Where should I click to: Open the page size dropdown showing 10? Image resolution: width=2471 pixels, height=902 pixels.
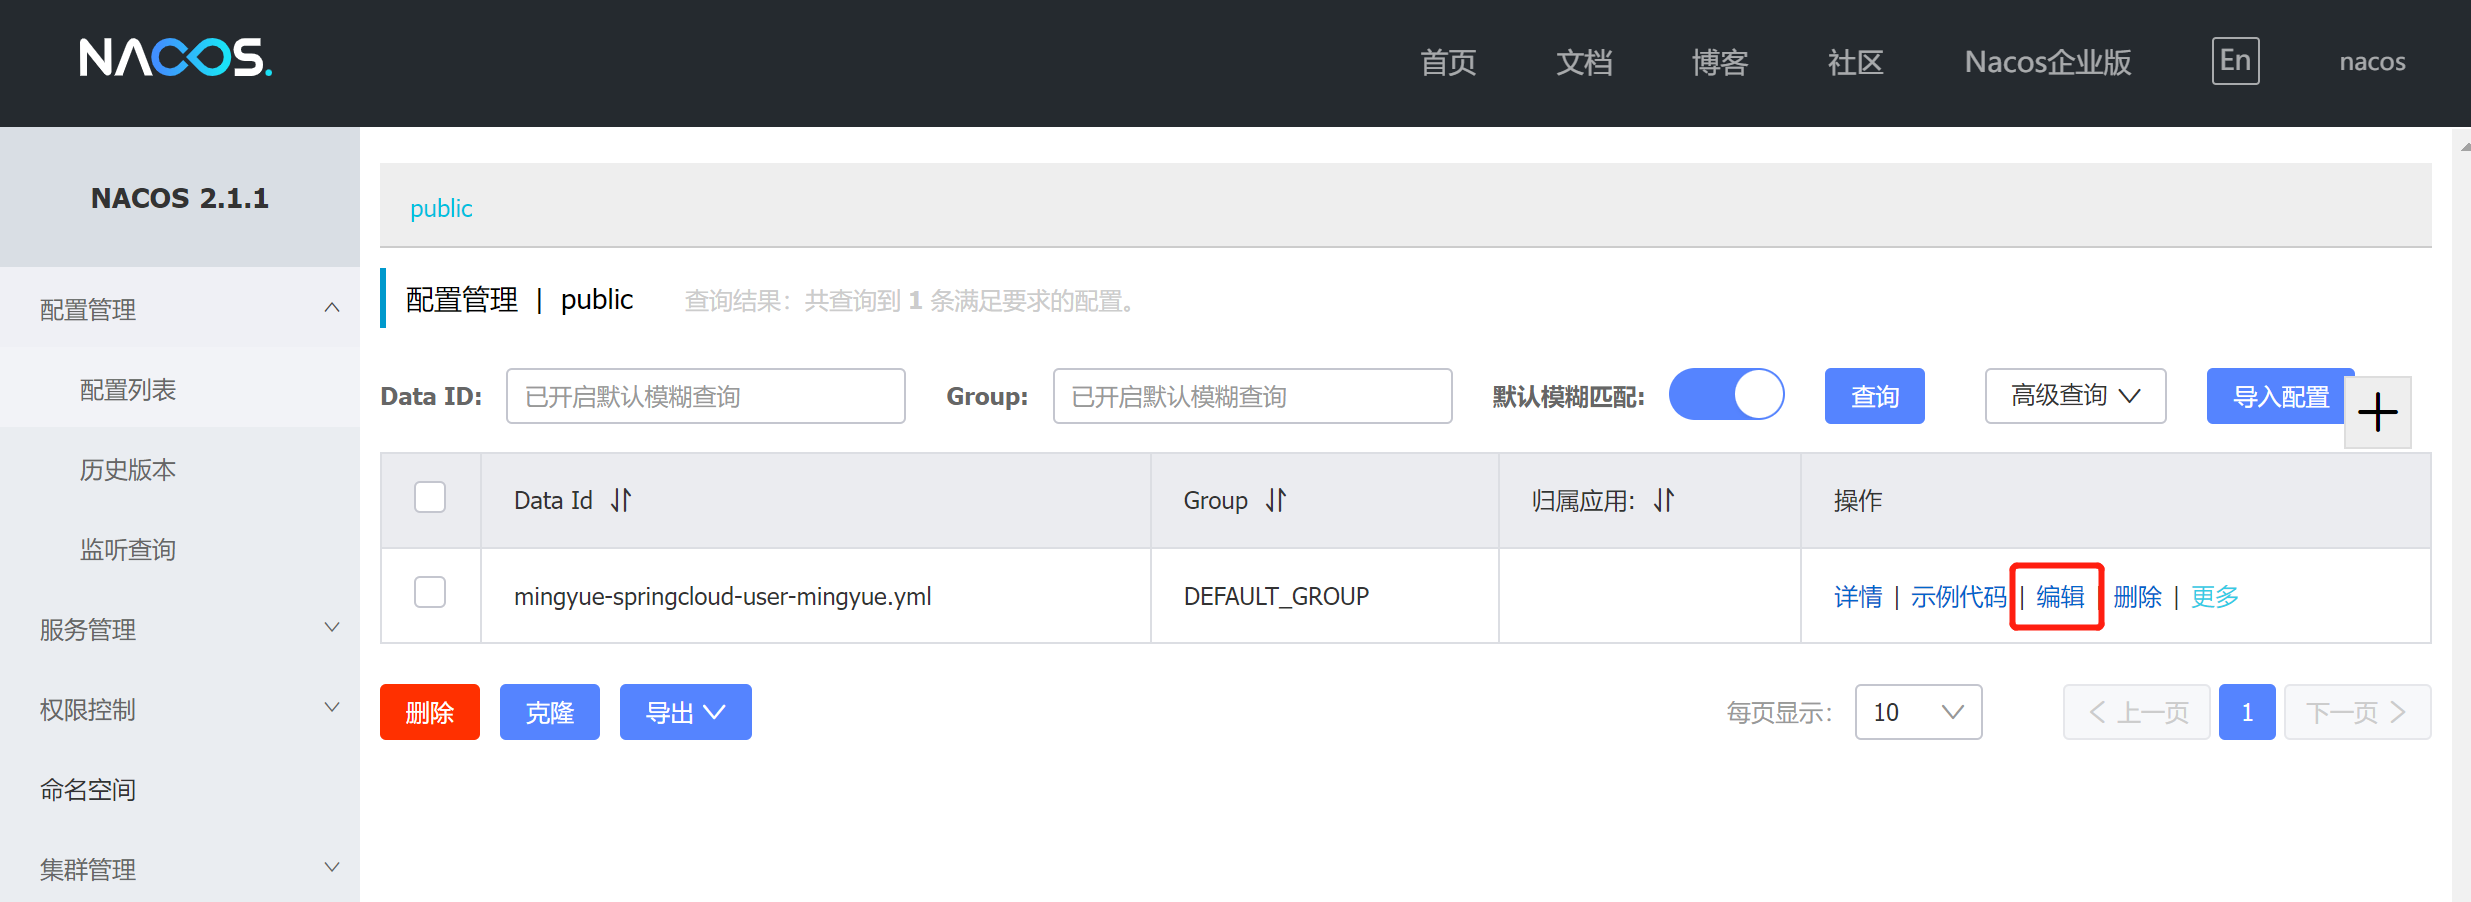1918,712
